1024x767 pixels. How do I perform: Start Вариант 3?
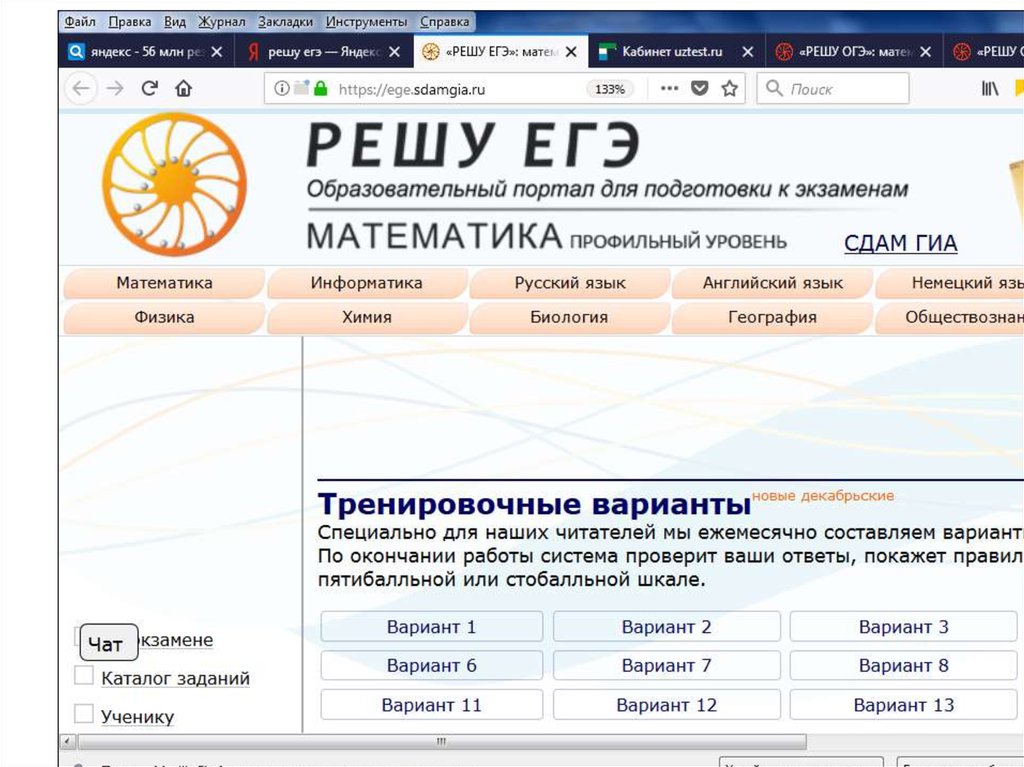click(904, 627)
